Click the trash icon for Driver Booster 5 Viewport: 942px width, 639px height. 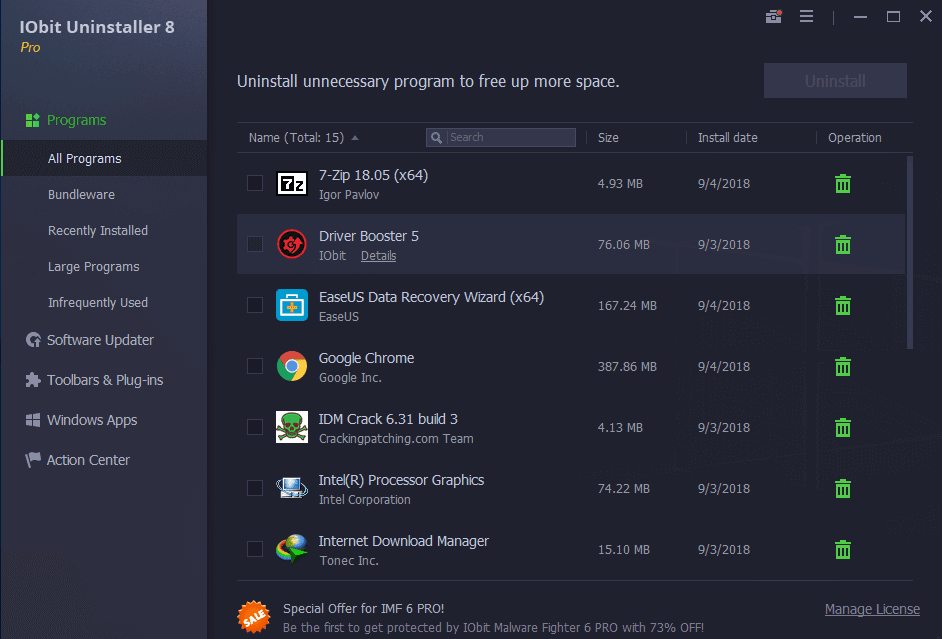843,244
